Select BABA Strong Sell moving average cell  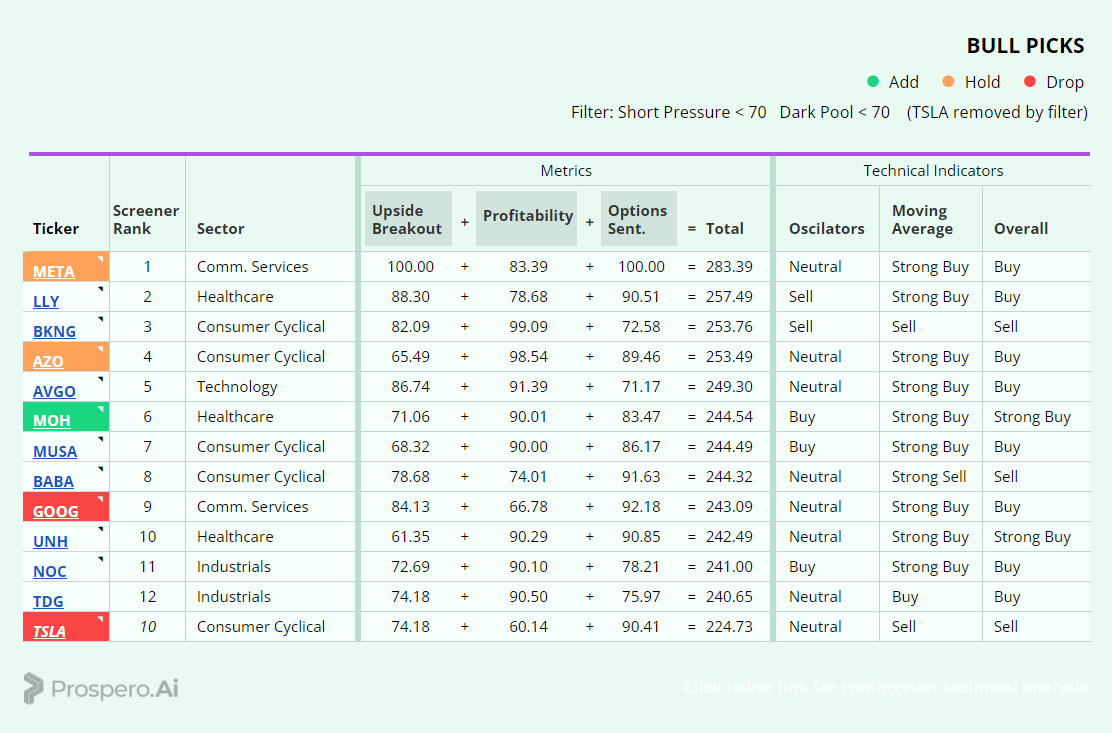[x=929, y=477]
